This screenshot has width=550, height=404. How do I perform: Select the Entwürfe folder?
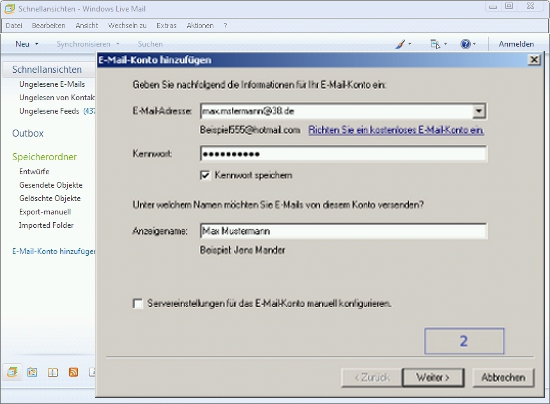click(x=34, y=171)
